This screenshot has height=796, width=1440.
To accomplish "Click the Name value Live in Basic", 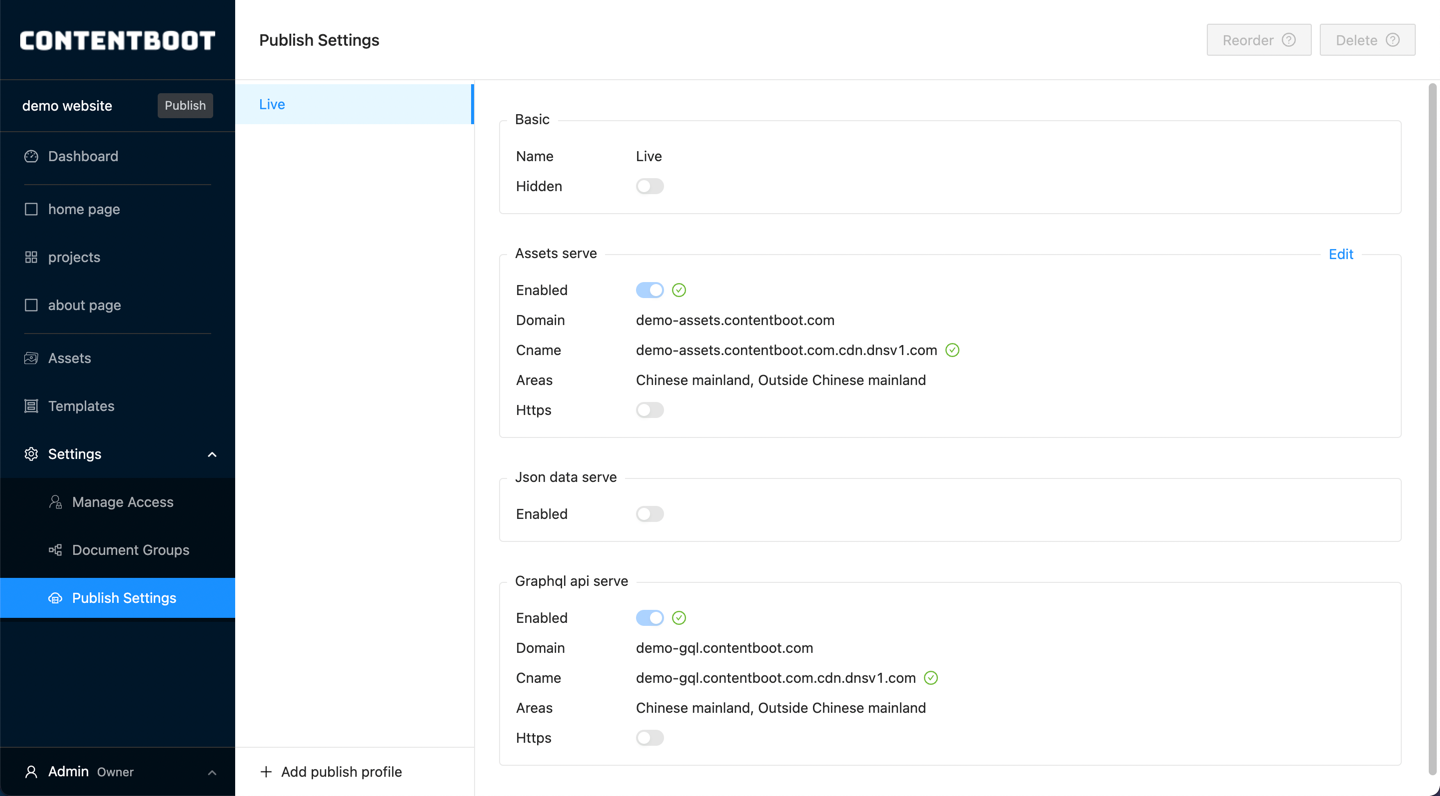I will pos(649,156).
